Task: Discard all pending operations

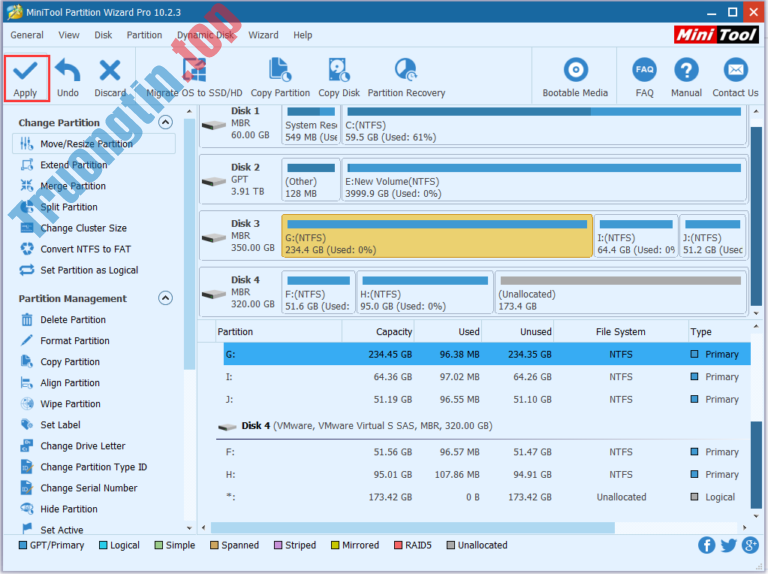Action: pos(110,78)
